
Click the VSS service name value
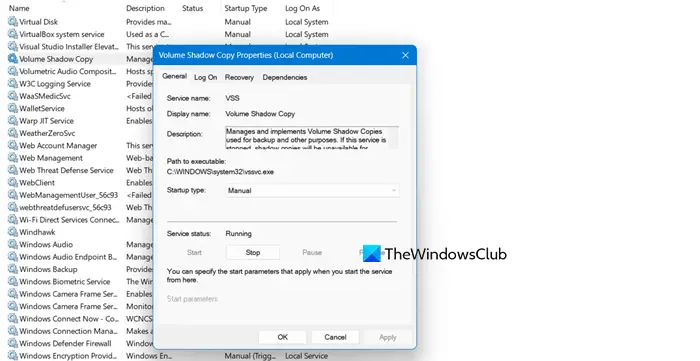click(x=232, y=98)
